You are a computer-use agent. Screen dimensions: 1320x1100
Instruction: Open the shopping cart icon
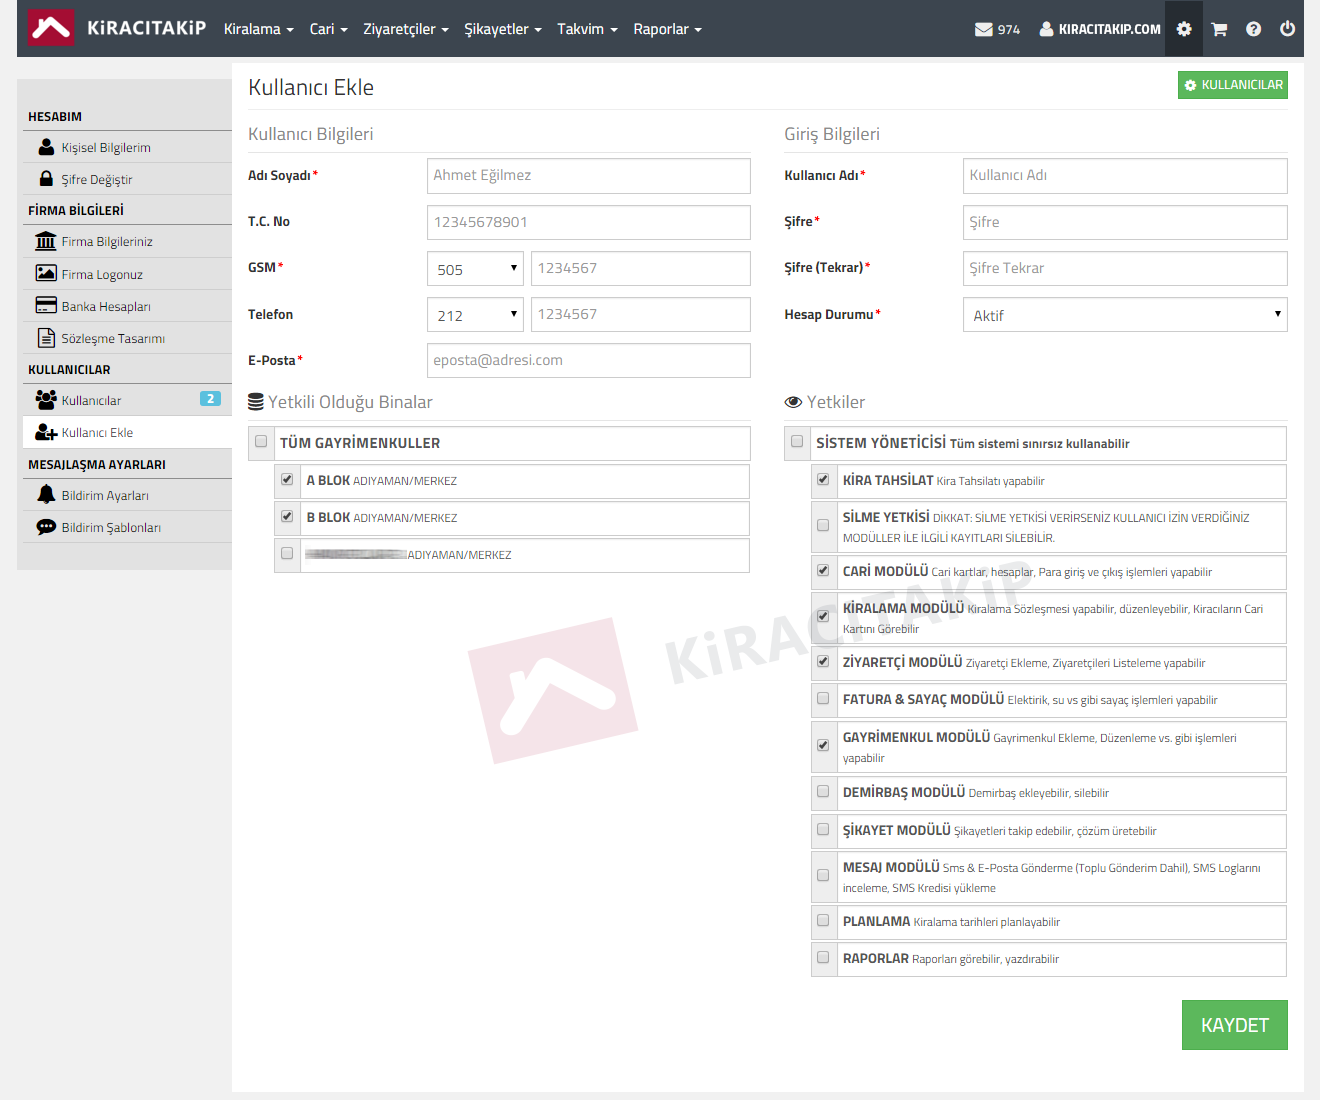[x=1219, y=29]
